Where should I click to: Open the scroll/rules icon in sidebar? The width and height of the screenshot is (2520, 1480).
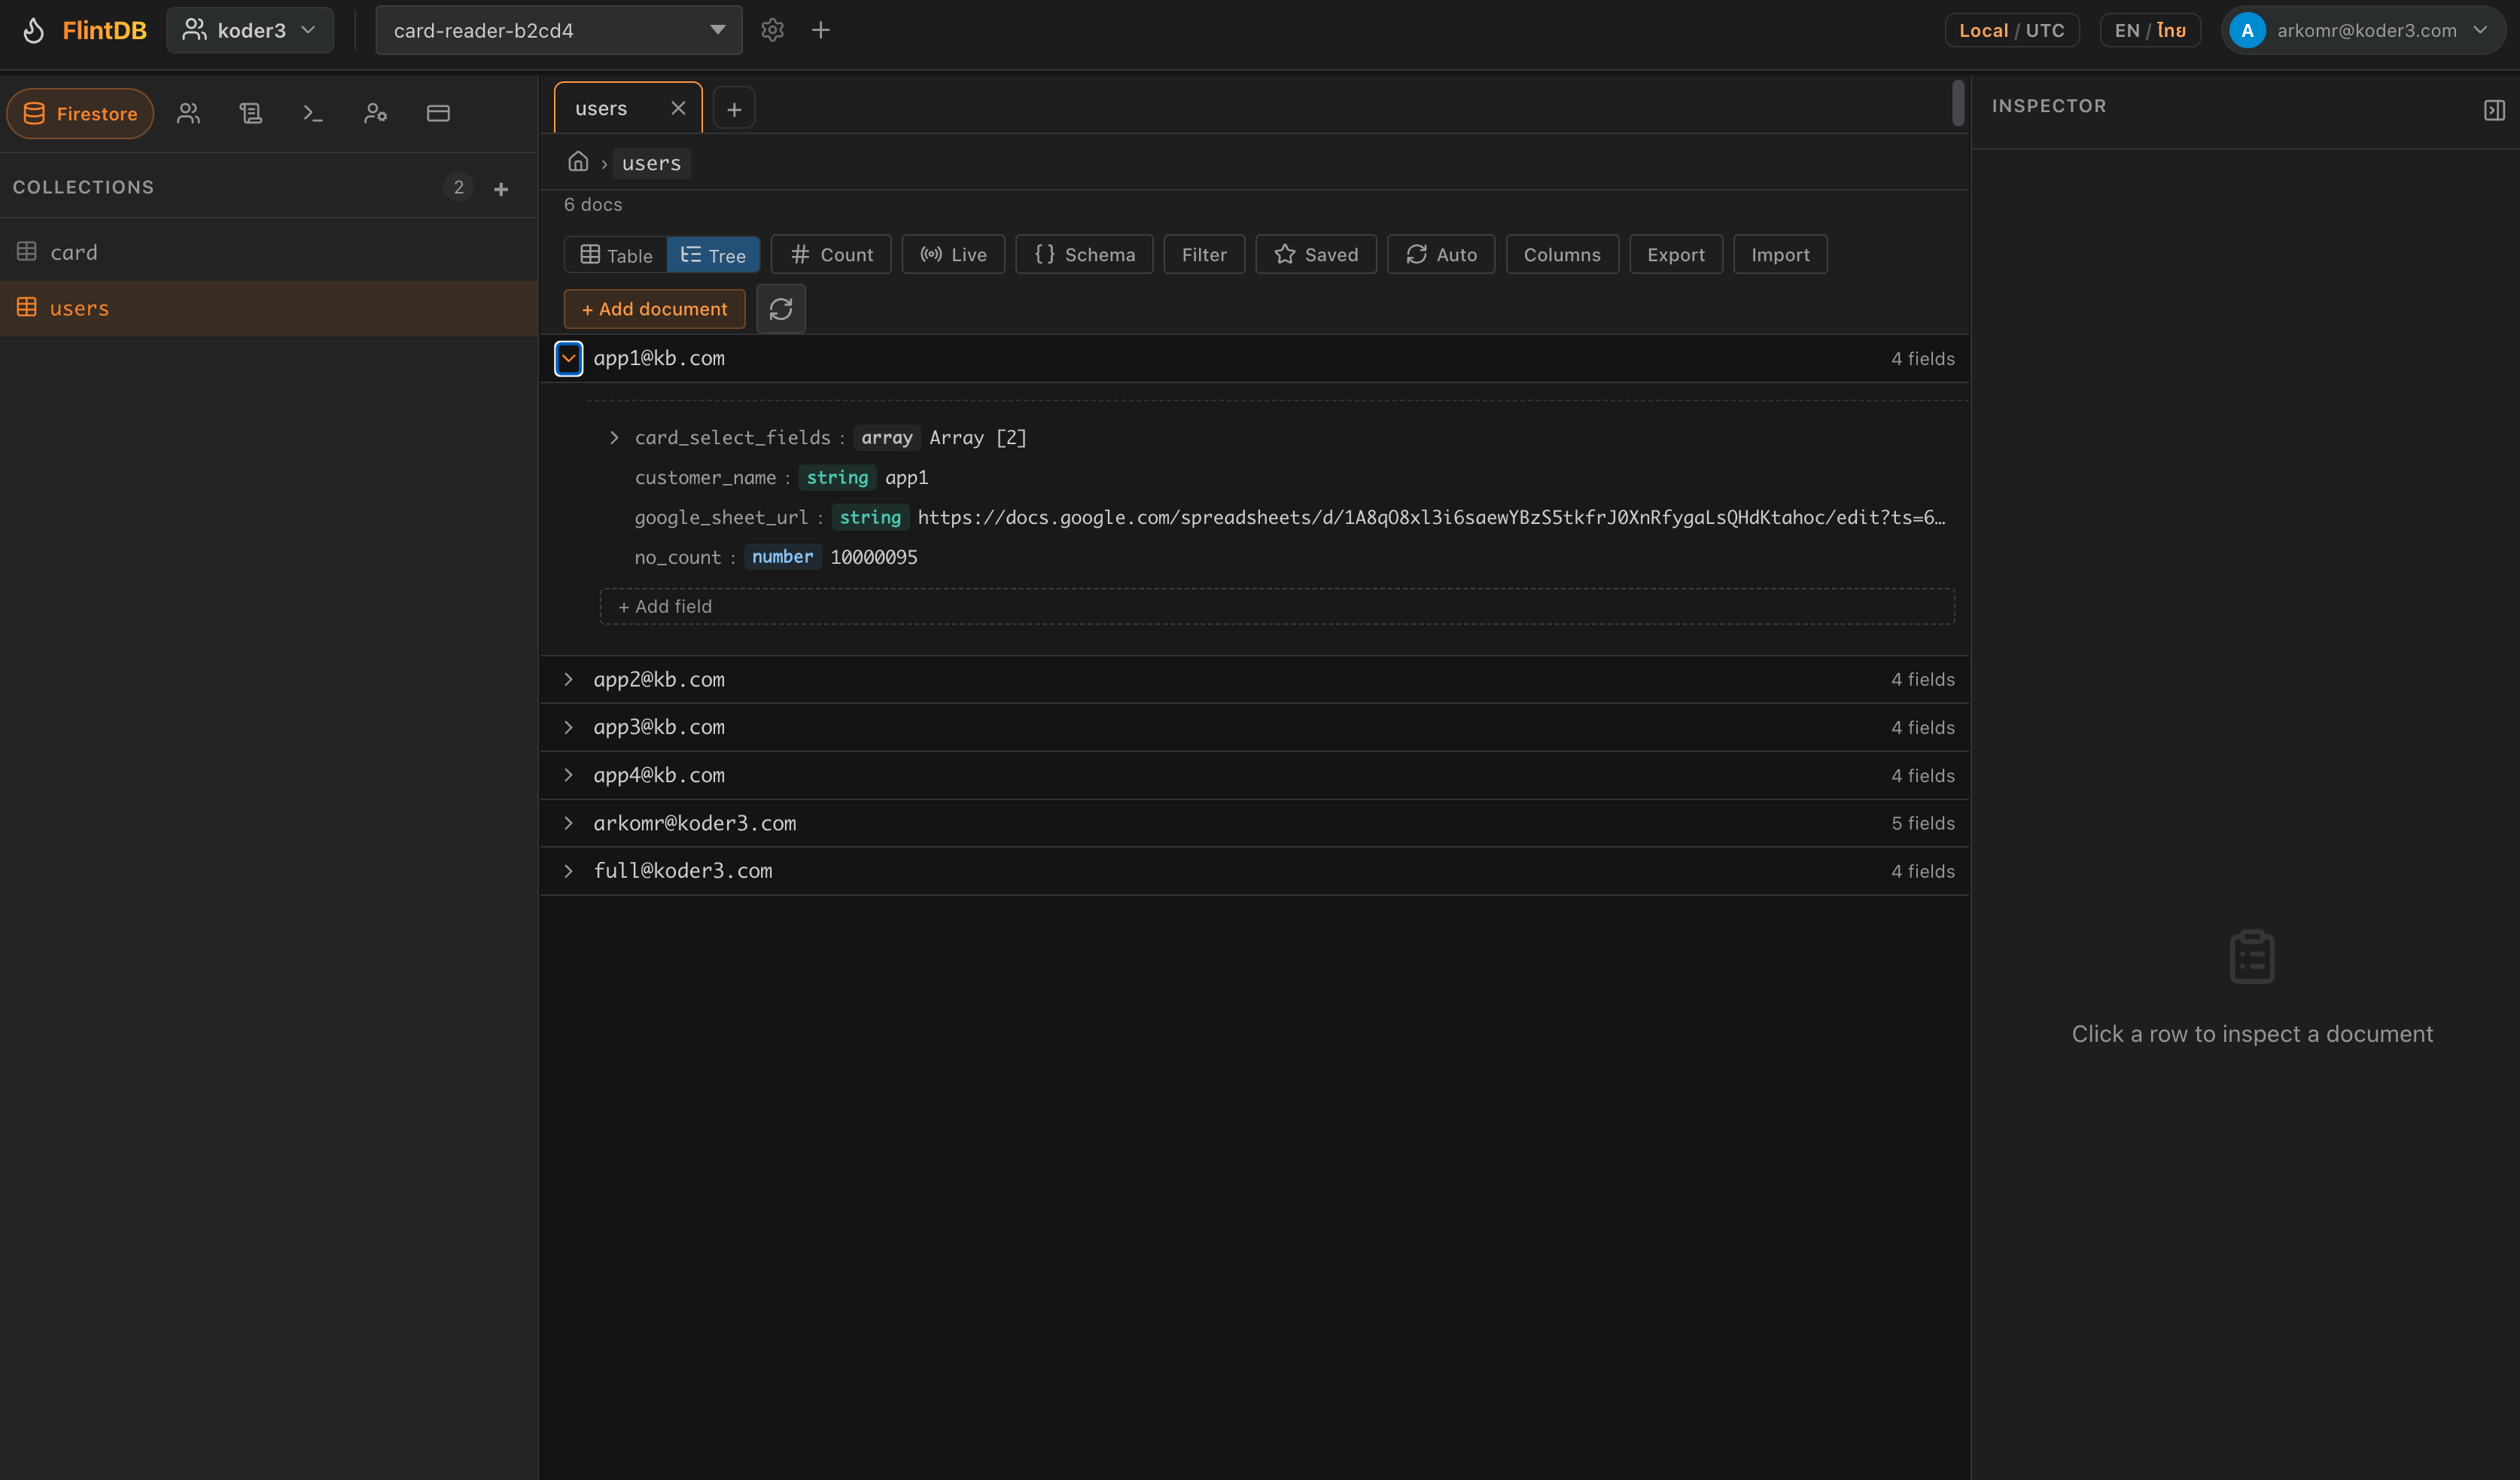pyautogui.click(x=251, y=113)
